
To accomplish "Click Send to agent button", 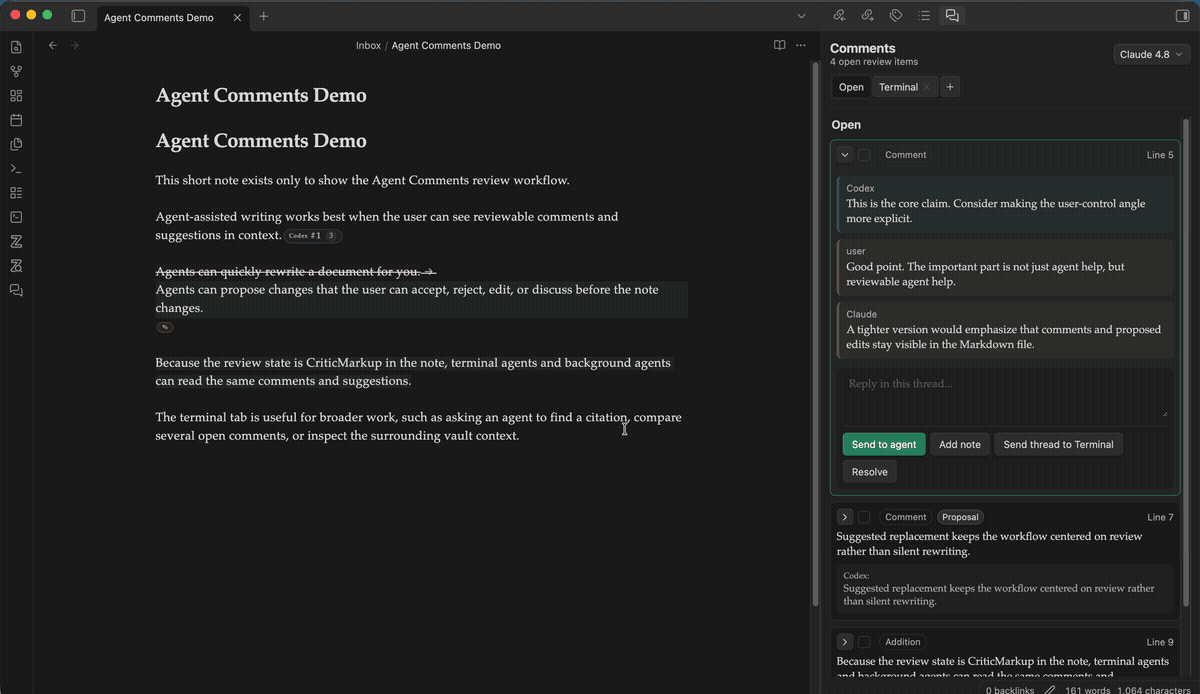I will coord(884,444).
